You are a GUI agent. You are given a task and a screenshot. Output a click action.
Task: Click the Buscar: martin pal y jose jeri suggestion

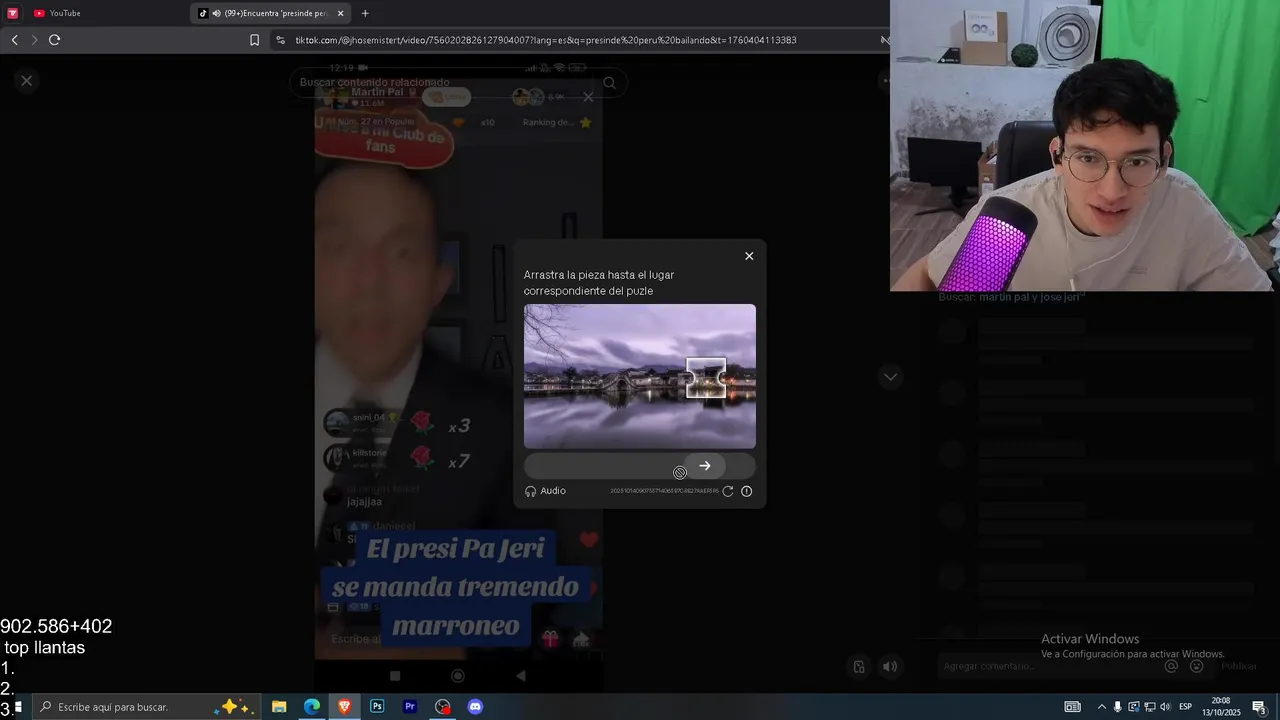tap(1011, 297)
